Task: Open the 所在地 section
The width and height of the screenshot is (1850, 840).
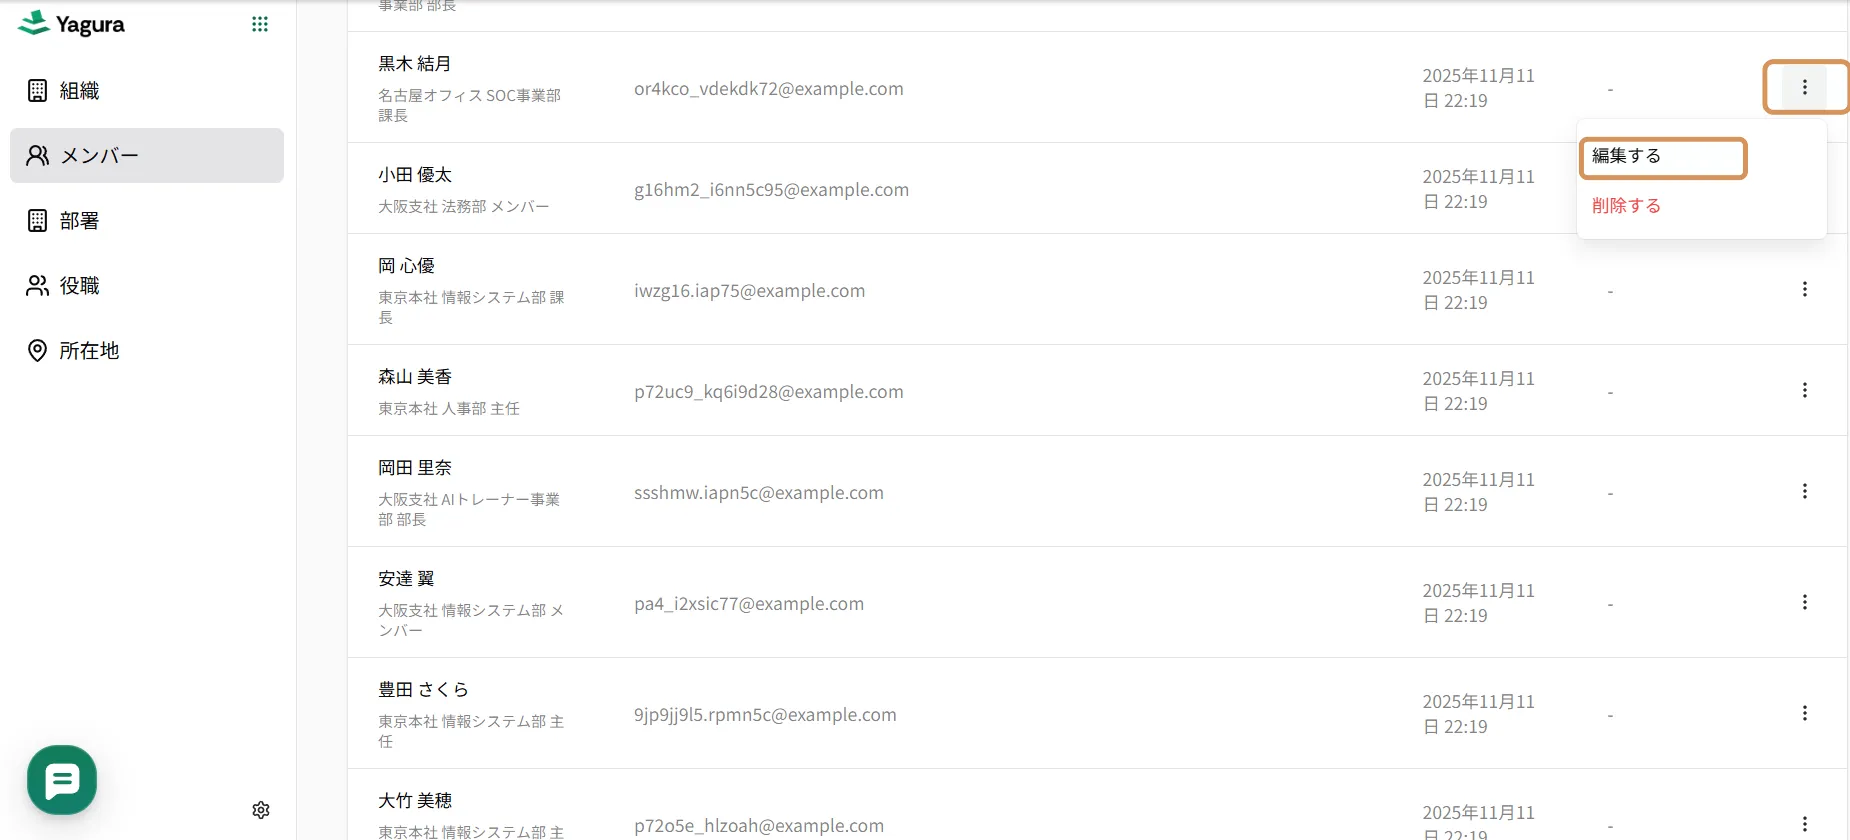Action: (147, 351)
